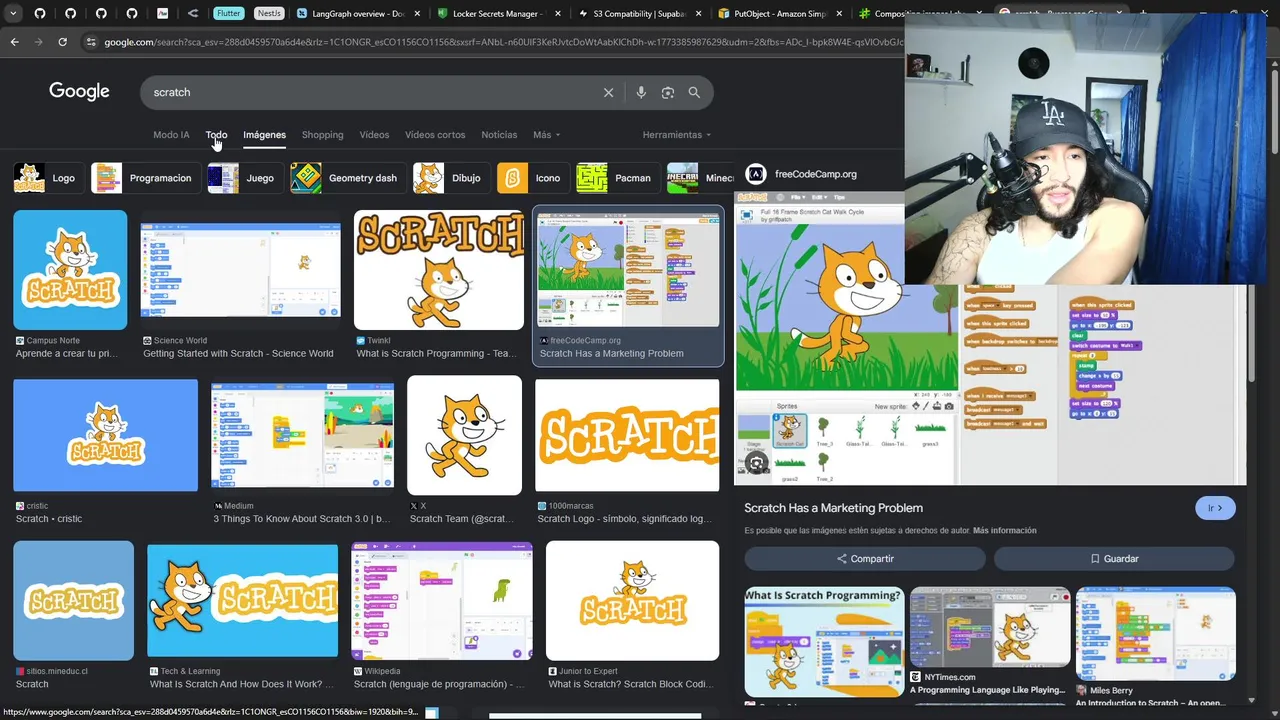1280x720 pixels.
Task: Open Más información link
Action: (x=1004, y=531)
